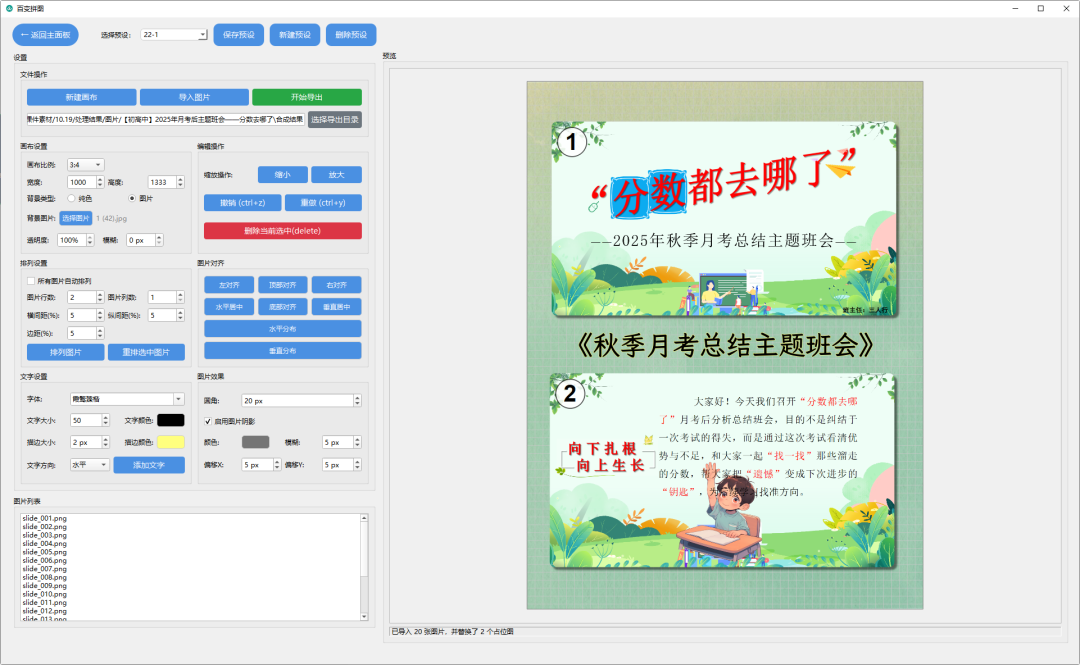1080x665 pixels.
Task: Click slide thumbnail numbered 1 in preview
Action: [724, 219]
